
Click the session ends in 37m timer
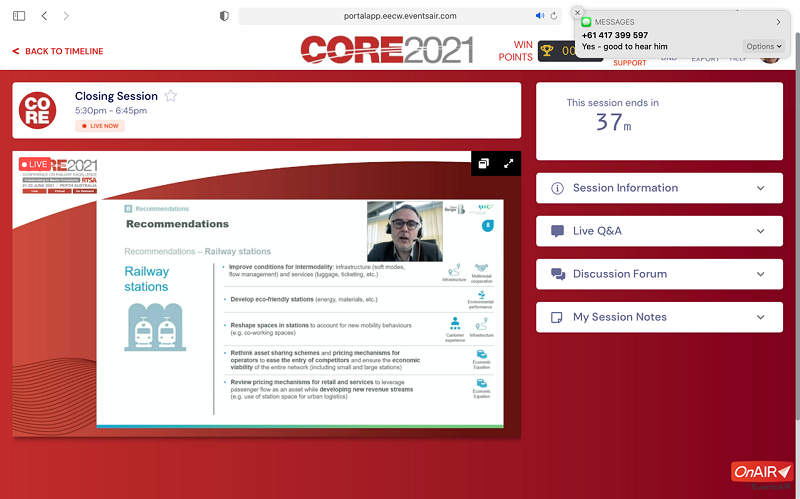613,122
